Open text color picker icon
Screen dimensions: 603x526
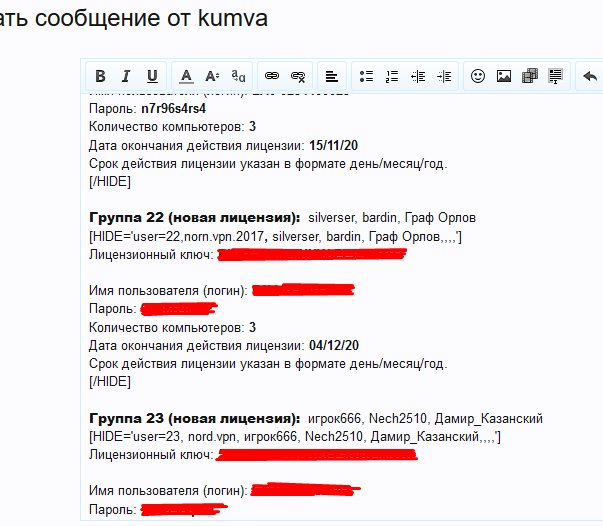187,76
